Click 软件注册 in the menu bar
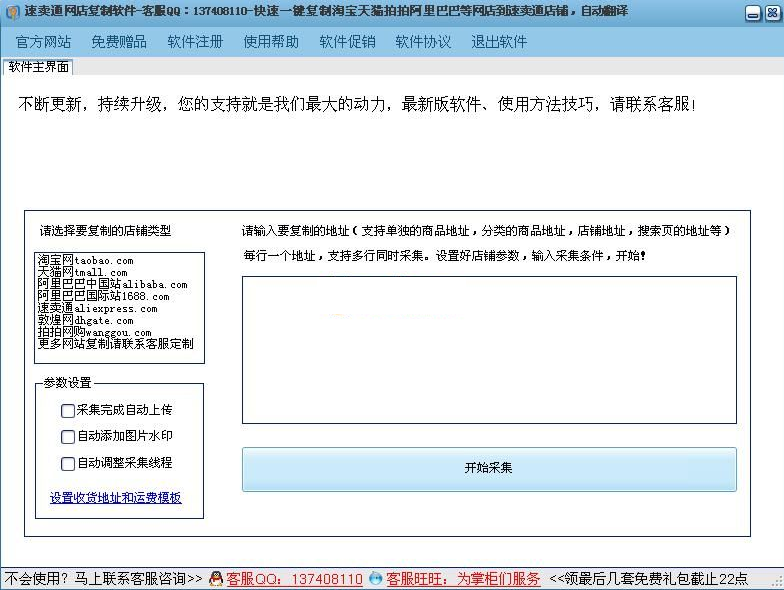This screenshot has height=590, width=784. 195,42
